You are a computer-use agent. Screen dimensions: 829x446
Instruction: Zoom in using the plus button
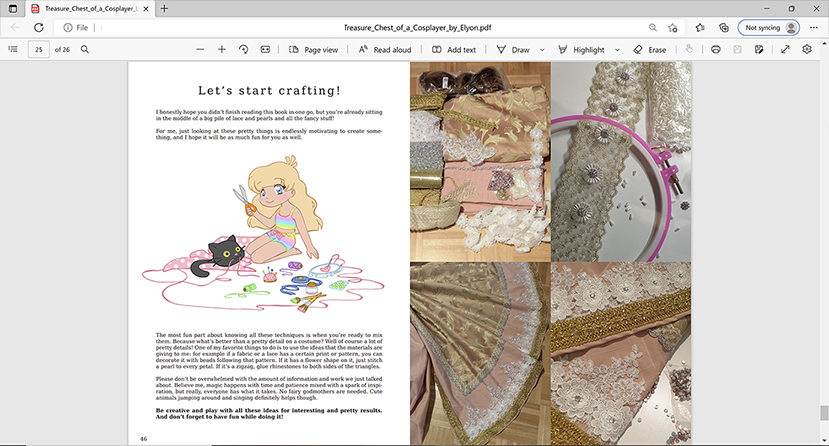[222, 49]
